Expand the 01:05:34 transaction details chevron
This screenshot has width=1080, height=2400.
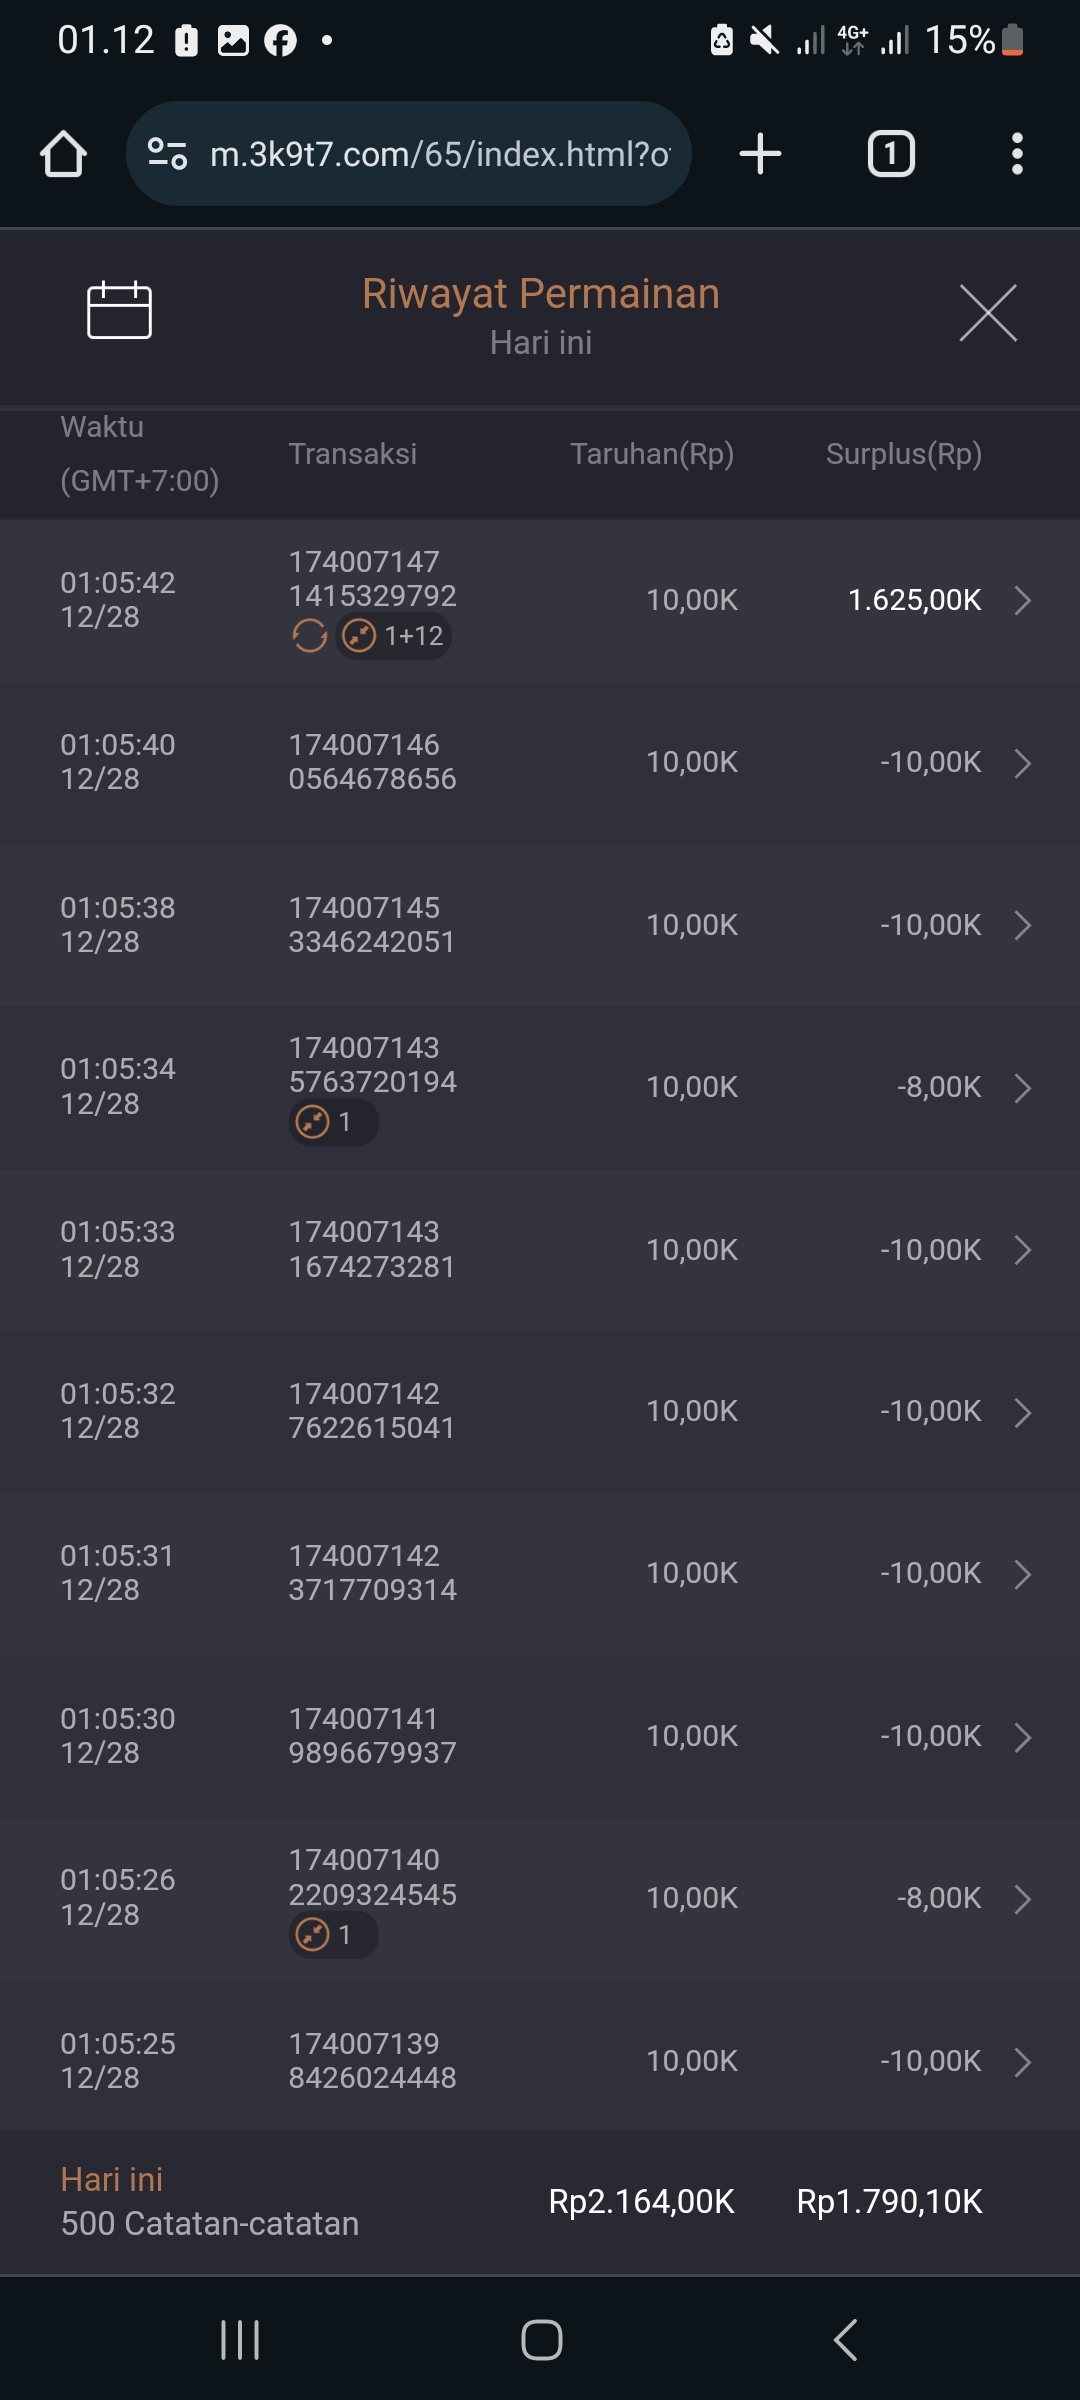pyautogui.click(x=1022, y=1088)
